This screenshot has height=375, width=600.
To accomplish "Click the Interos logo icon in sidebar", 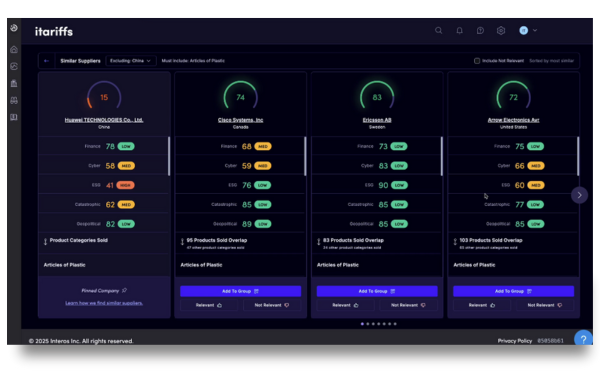I will (14, 28).
